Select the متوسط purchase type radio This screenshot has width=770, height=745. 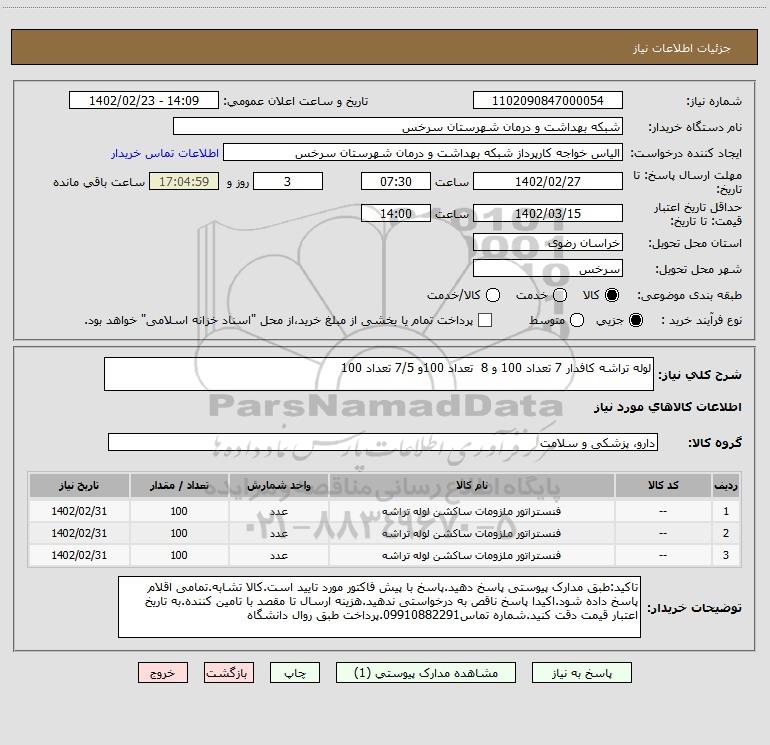[577, 320]
